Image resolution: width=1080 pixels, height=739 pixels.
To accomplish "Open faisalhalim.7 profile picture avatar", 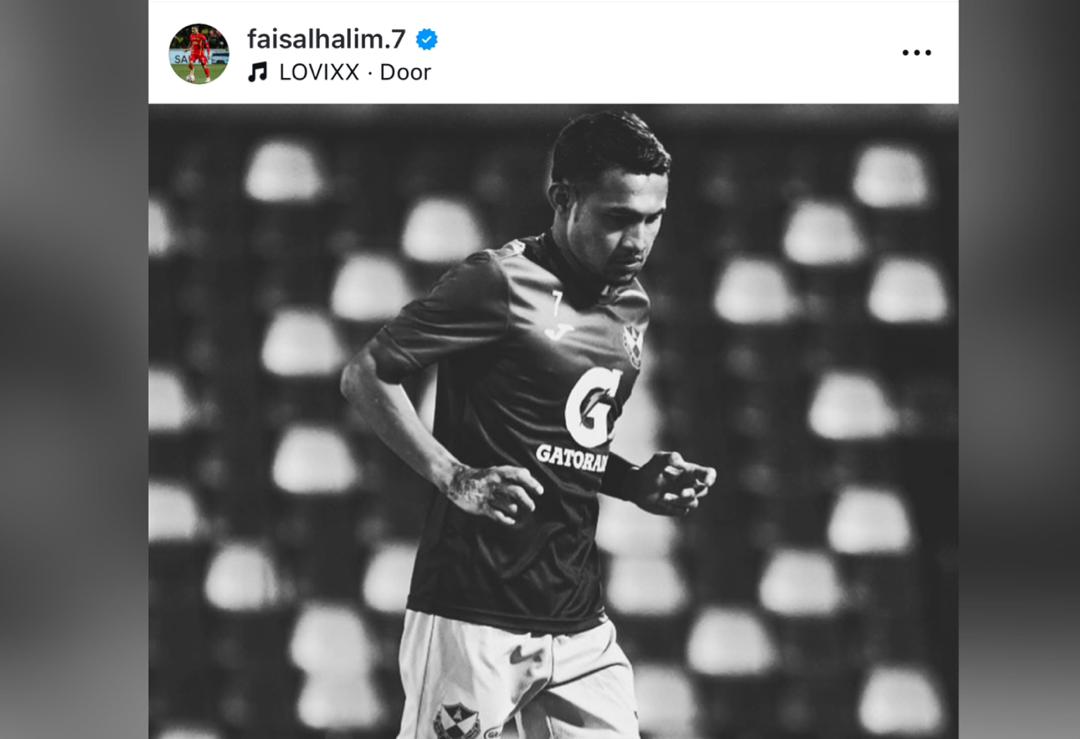I will pos(199,54).
